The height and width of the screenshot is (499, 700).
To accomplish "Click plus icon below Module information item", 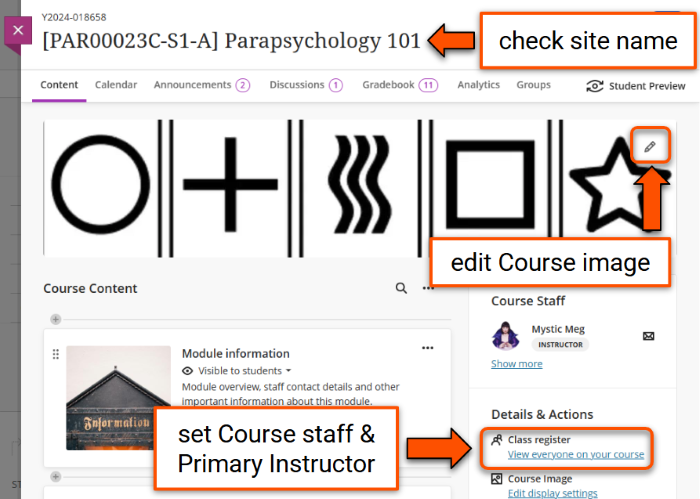I will click(55, 477).
